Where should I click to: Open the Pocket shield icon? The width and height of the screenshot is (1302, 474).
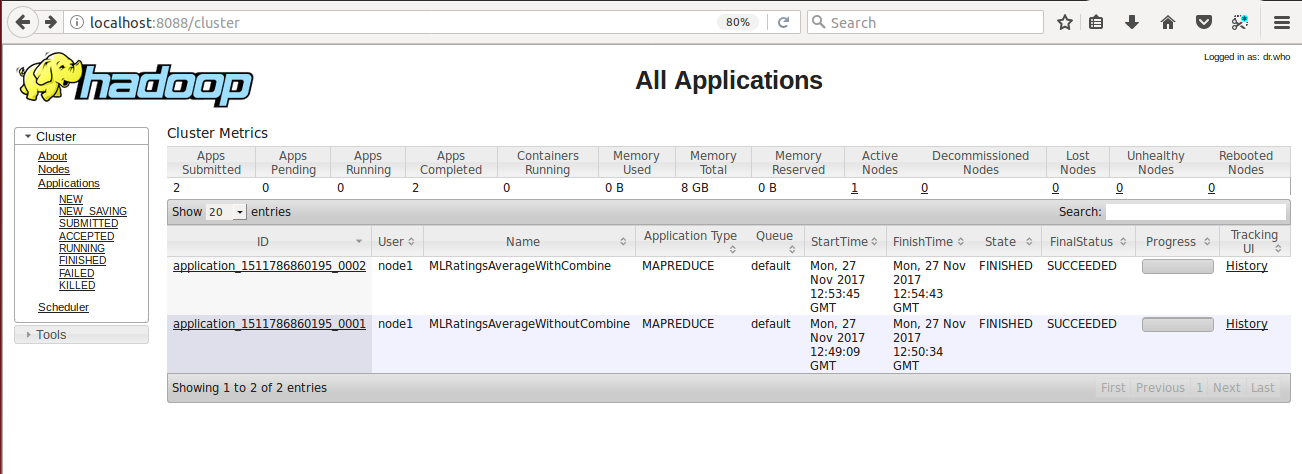(x=1205, y=22)
